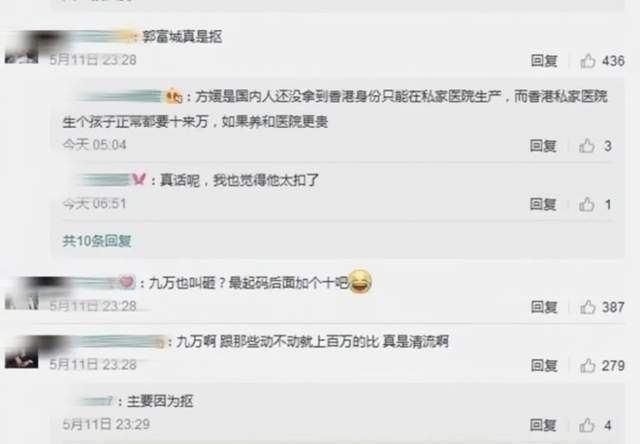Like the 九万也叫砸 comment with 387 likes
This screenshot has height=444, width=640.
[588, 307]
